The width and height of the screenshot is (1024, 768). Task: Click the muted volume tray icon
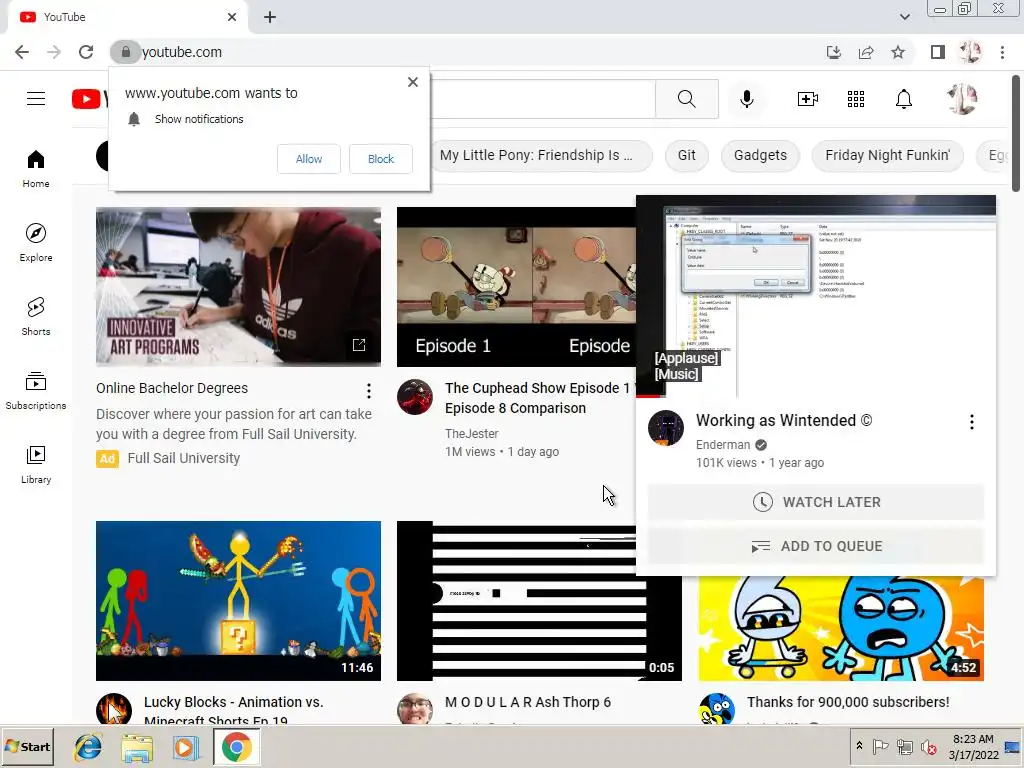coord(928,746)
